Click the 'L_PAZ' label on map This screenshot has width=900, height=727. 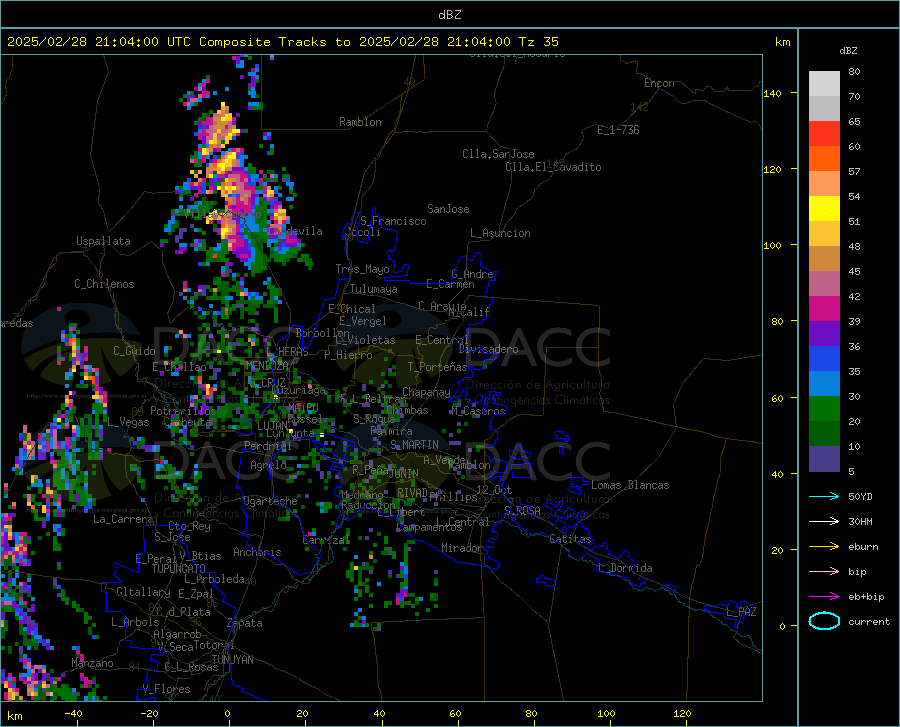coord(741,612)
